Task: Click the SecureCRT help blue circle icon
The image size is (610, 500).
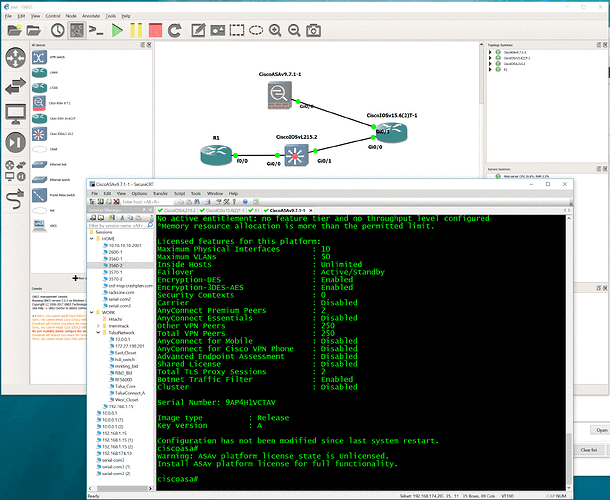Action: pyautogui.click(x=245, y=202)
